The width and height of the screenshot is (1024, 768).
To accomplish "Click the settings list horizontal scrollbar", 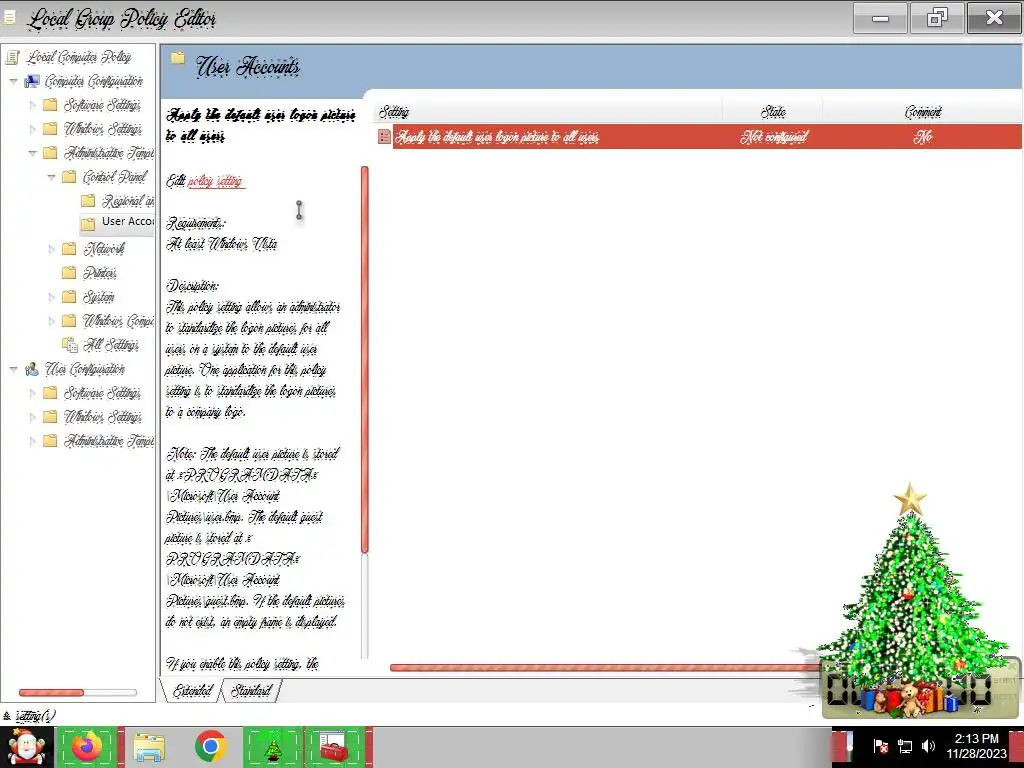I will (x=604, y=667).
